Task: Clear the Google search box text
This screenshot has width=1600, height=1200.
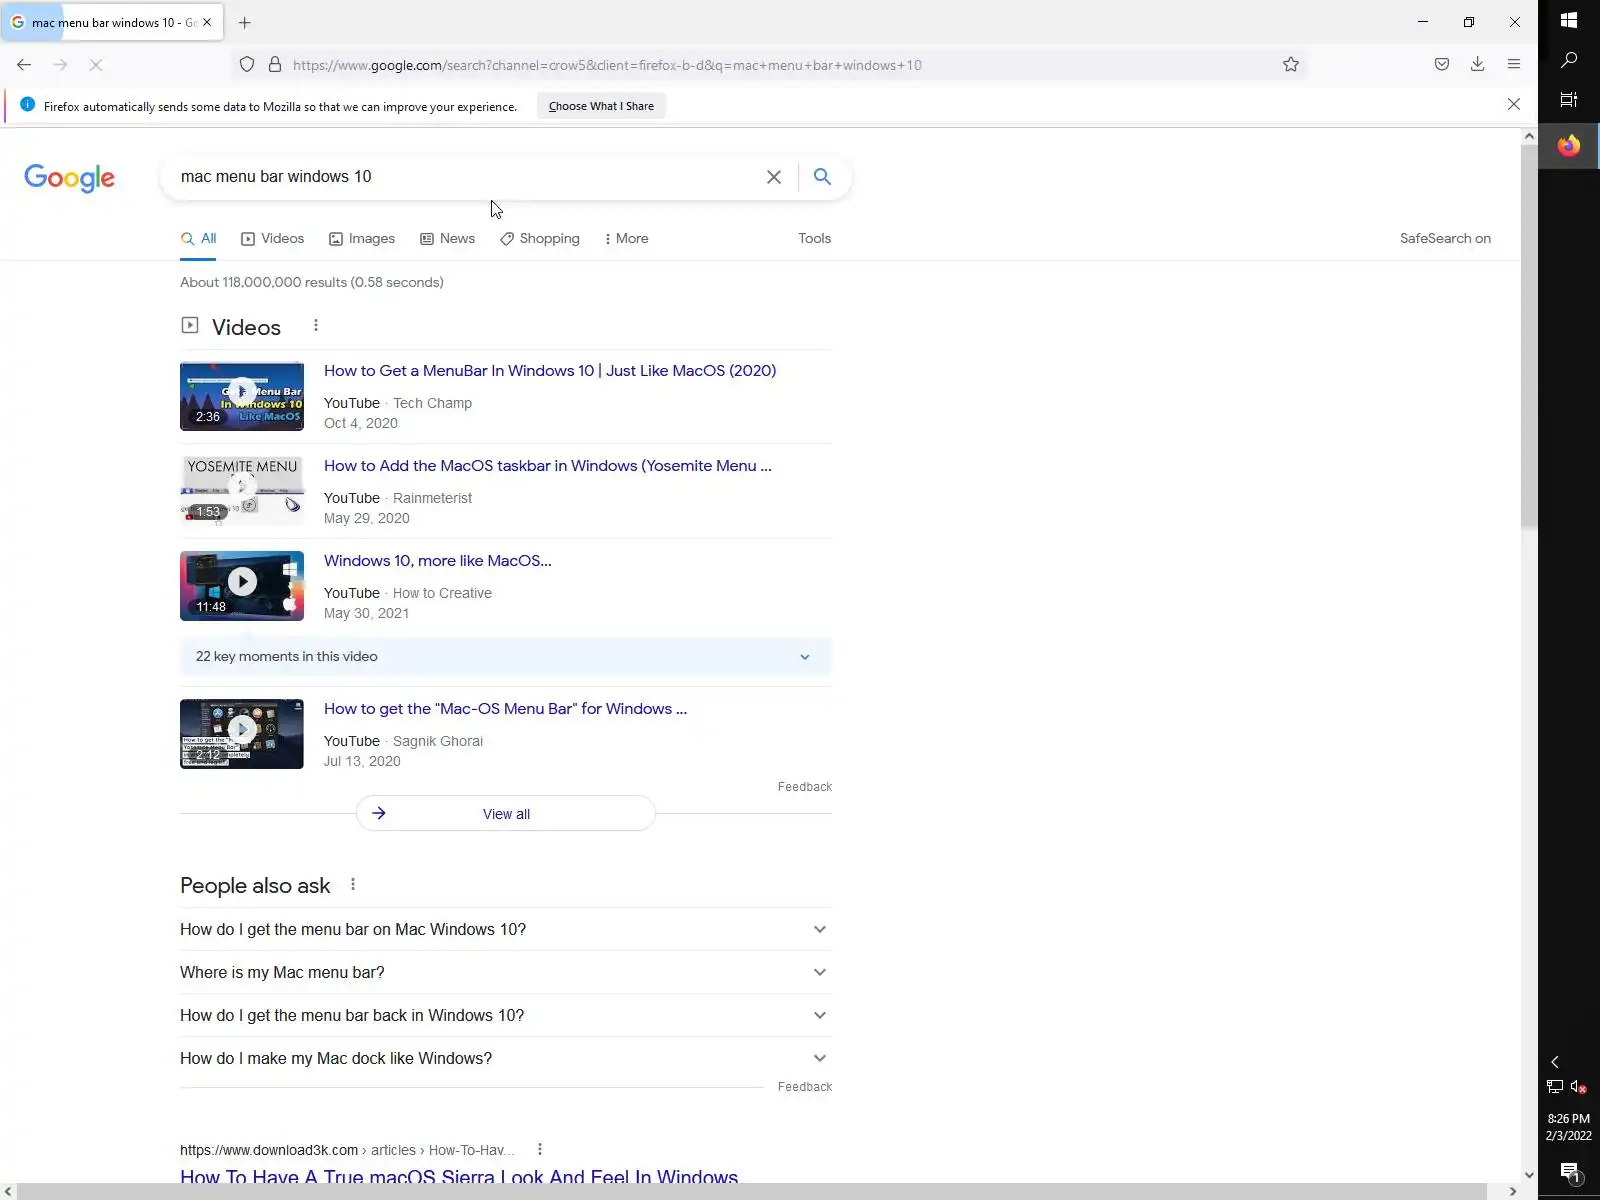Action: (774, 177)
